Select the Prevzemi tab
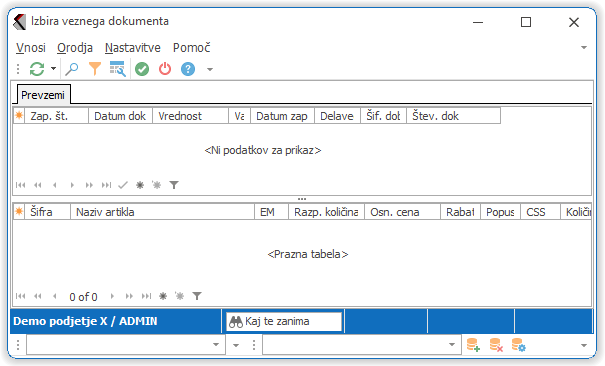 (x=43, y=95)
